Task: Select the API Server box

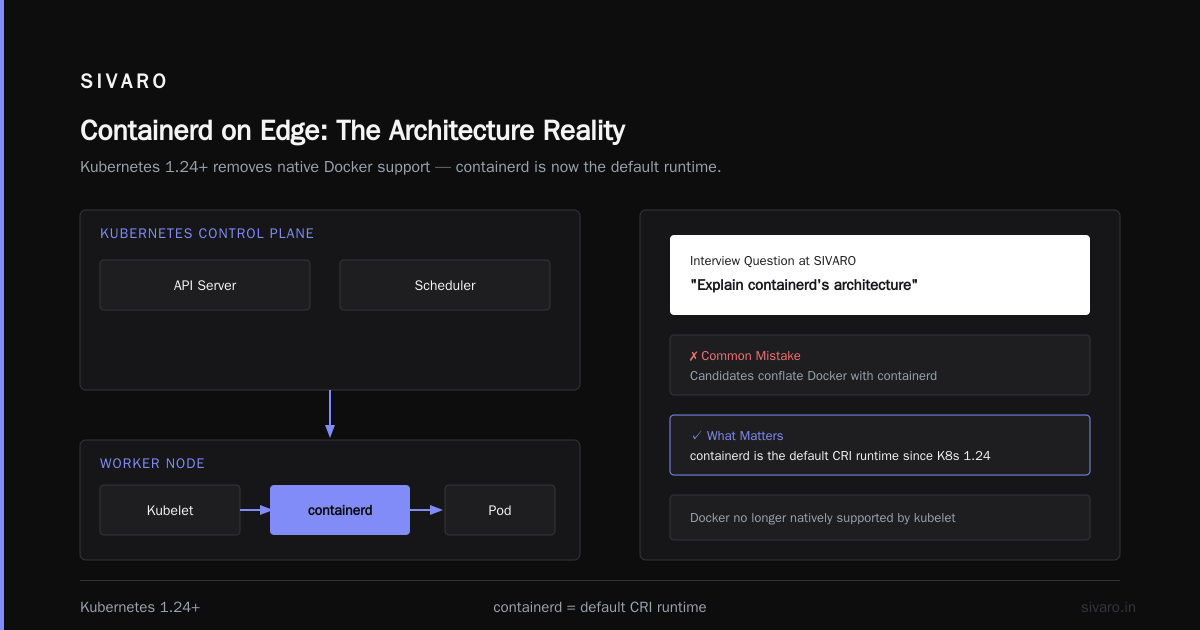Action: pyautogui.click(x=205, y=285)
